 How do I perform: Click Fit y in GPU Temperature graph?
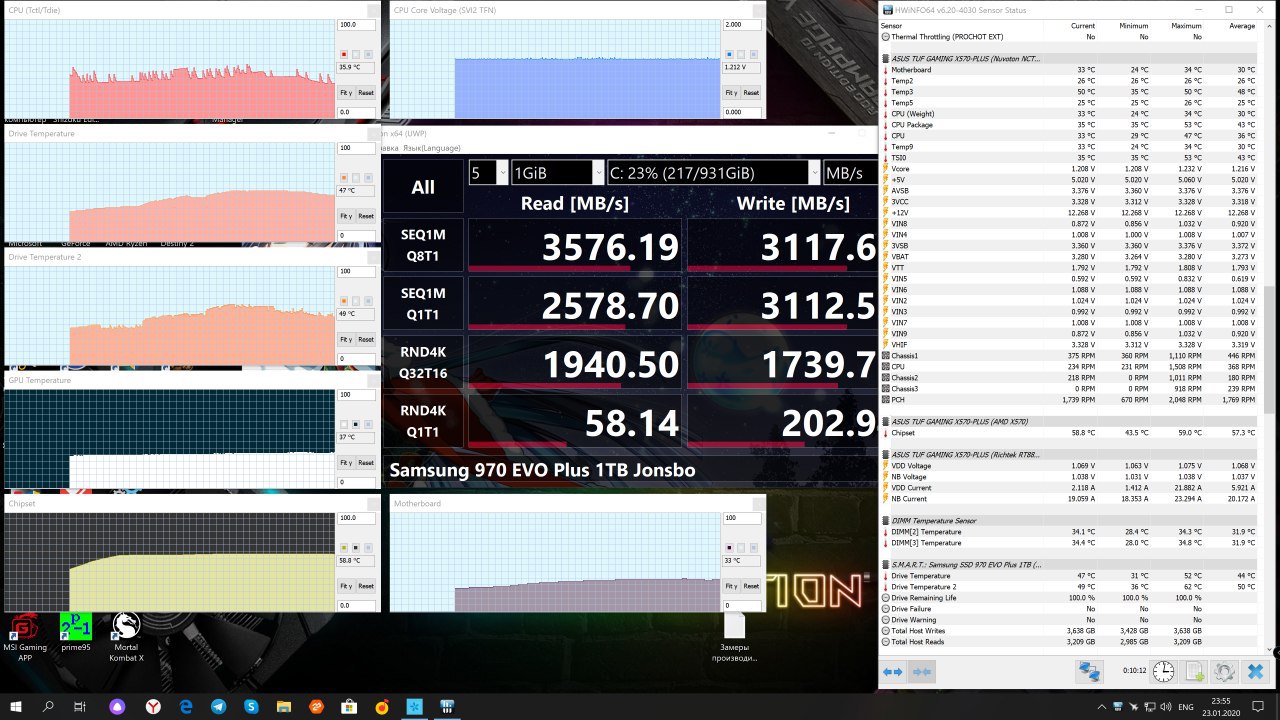(346, 462)
